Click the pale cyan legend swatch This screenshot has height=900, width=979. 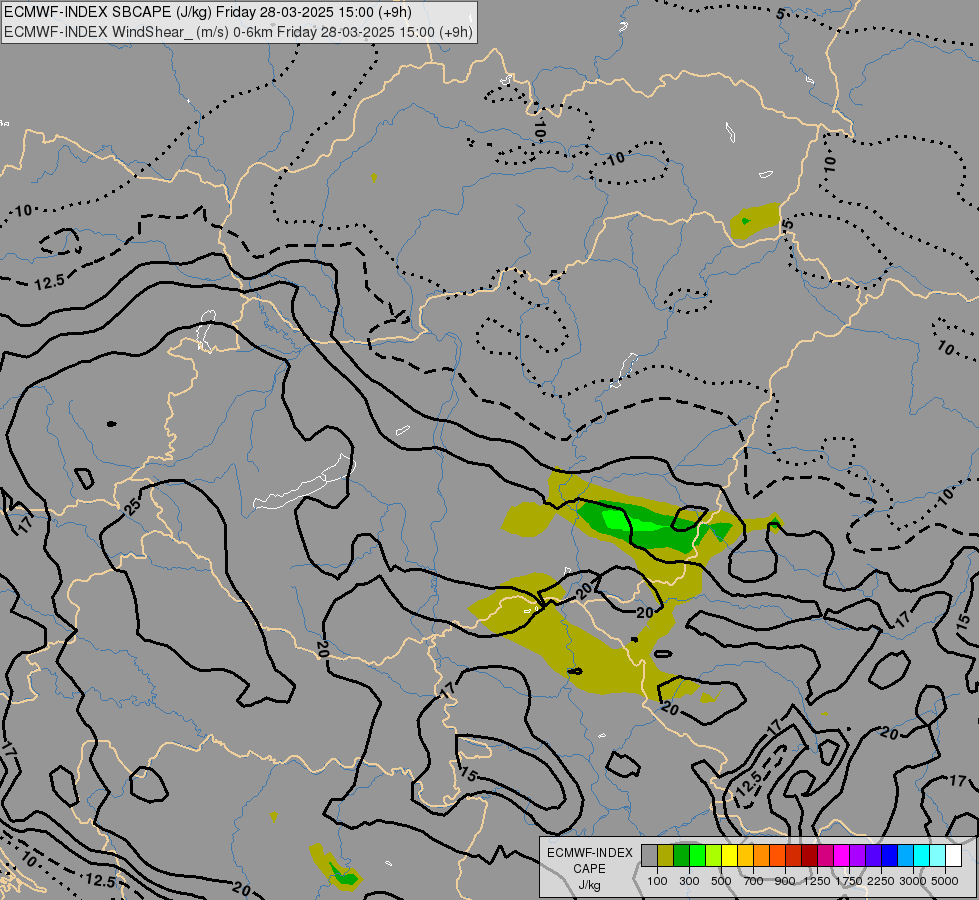[x=937, y=856]
